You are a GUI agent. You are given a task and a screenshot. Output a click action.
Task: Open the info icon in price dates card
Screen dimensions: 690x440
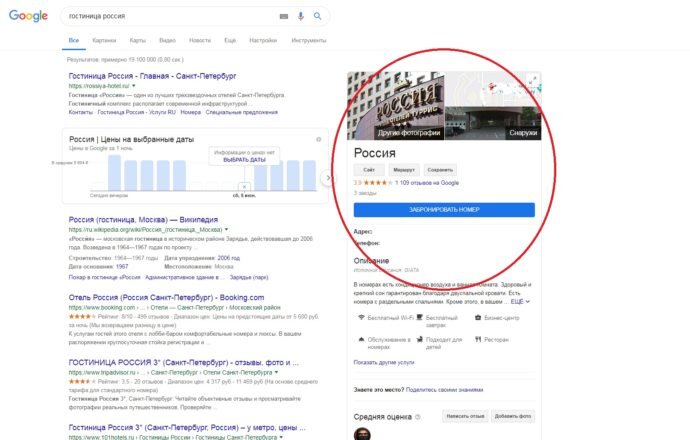tap(319, 139)
